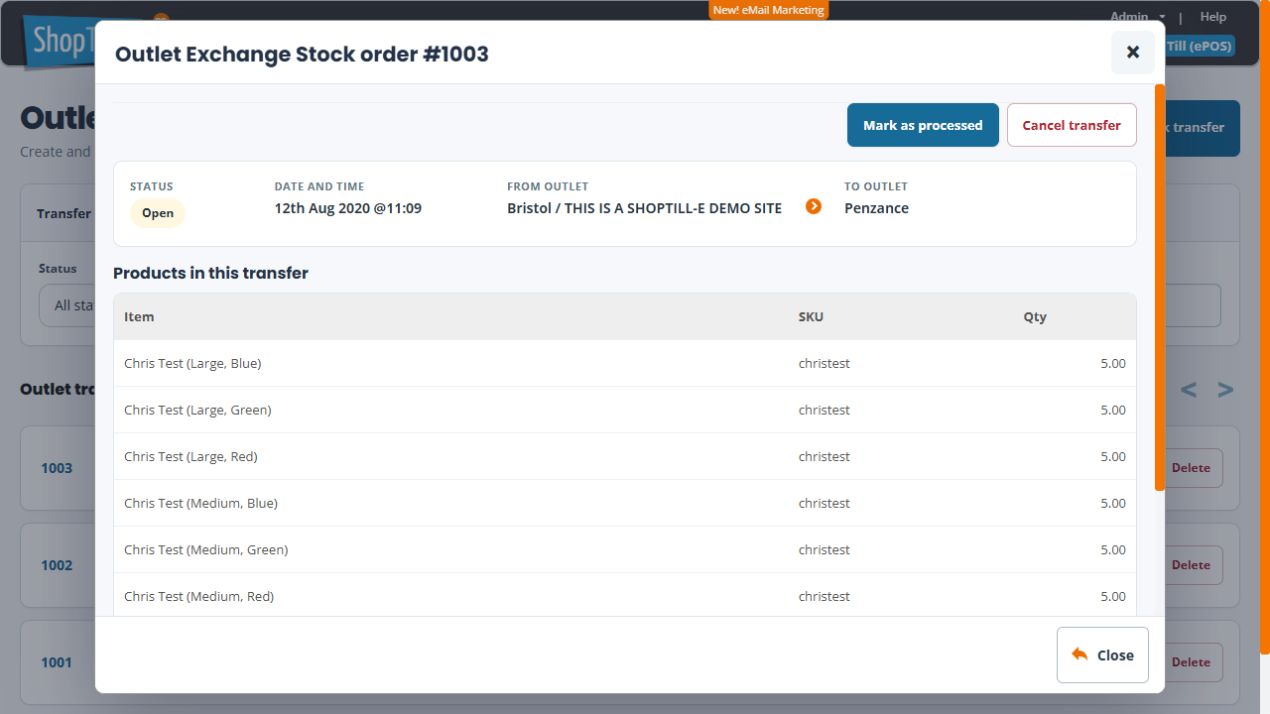1270x714 pixels.
Task: Open the Admin dropdown menu
Action: (x=1138, y=16)
